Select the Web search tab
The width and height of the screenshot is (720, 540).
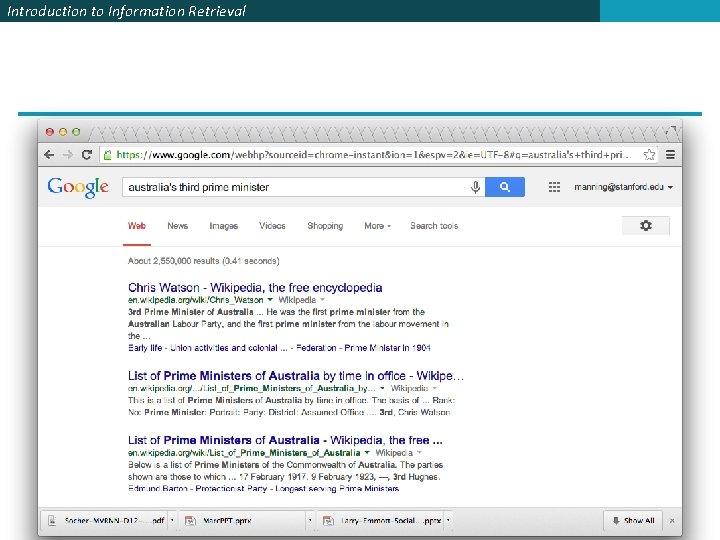coord(137,226)
